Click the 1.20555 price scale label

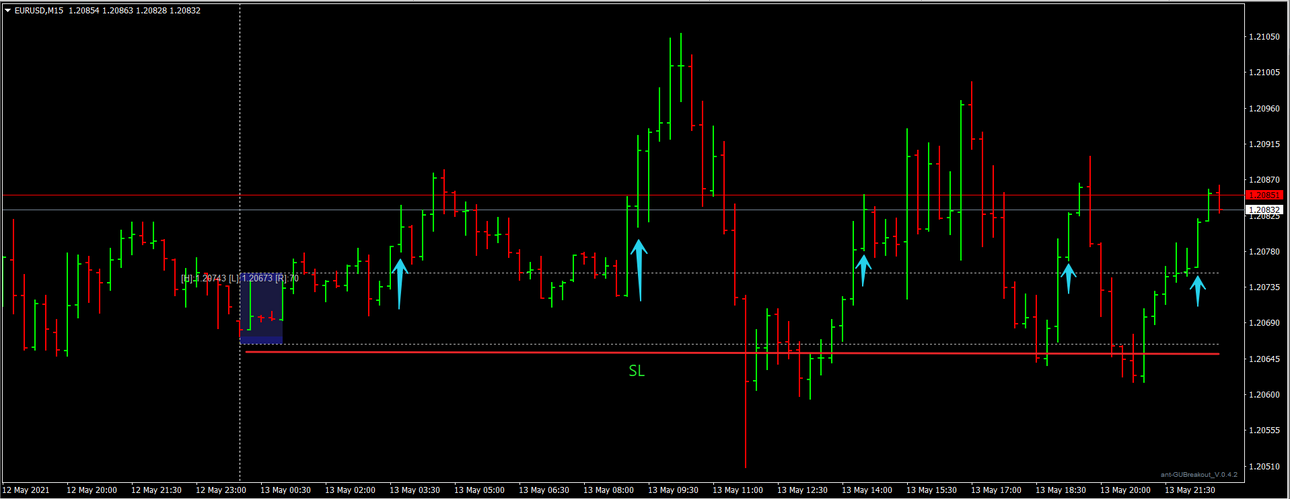(1265, 430)
